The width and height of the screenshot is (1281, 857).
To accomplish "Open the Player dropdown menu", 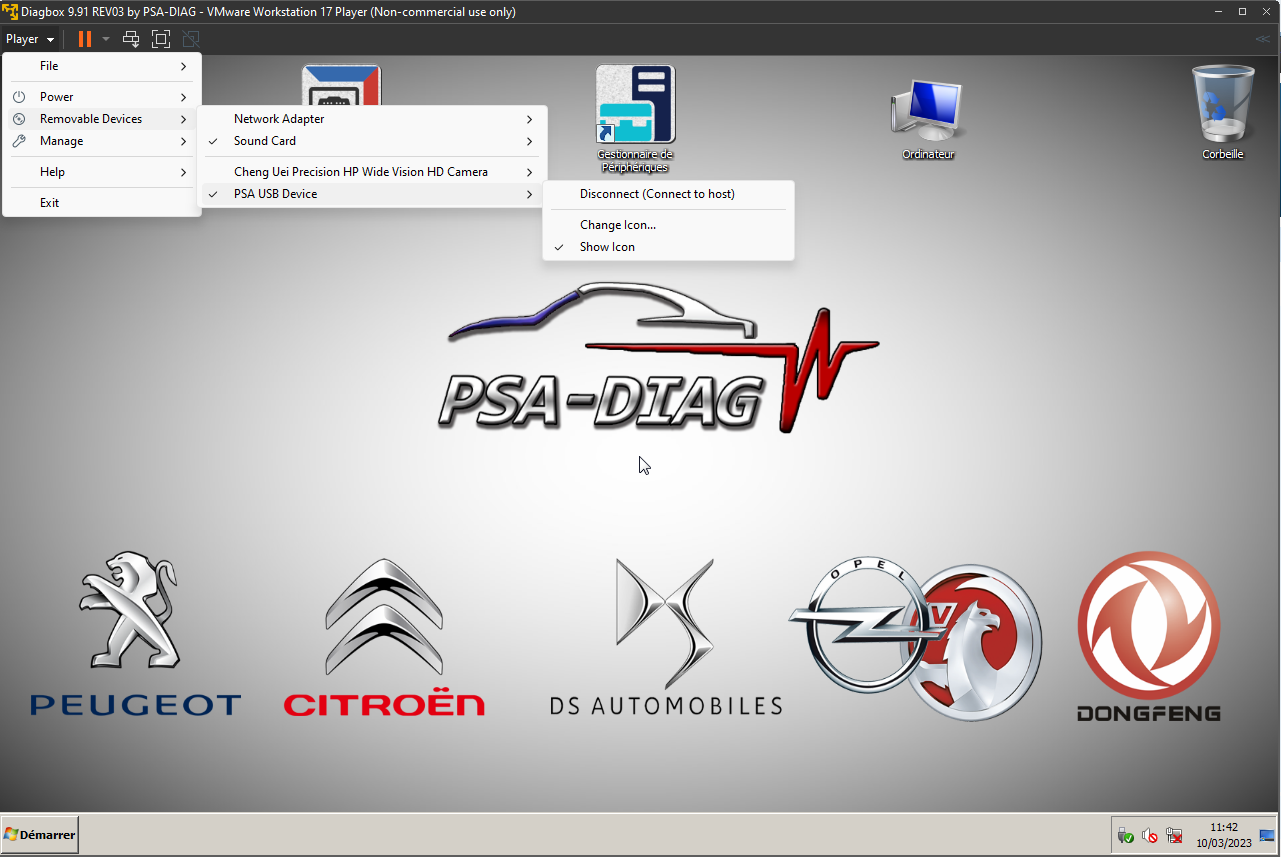I will [30, 39].
